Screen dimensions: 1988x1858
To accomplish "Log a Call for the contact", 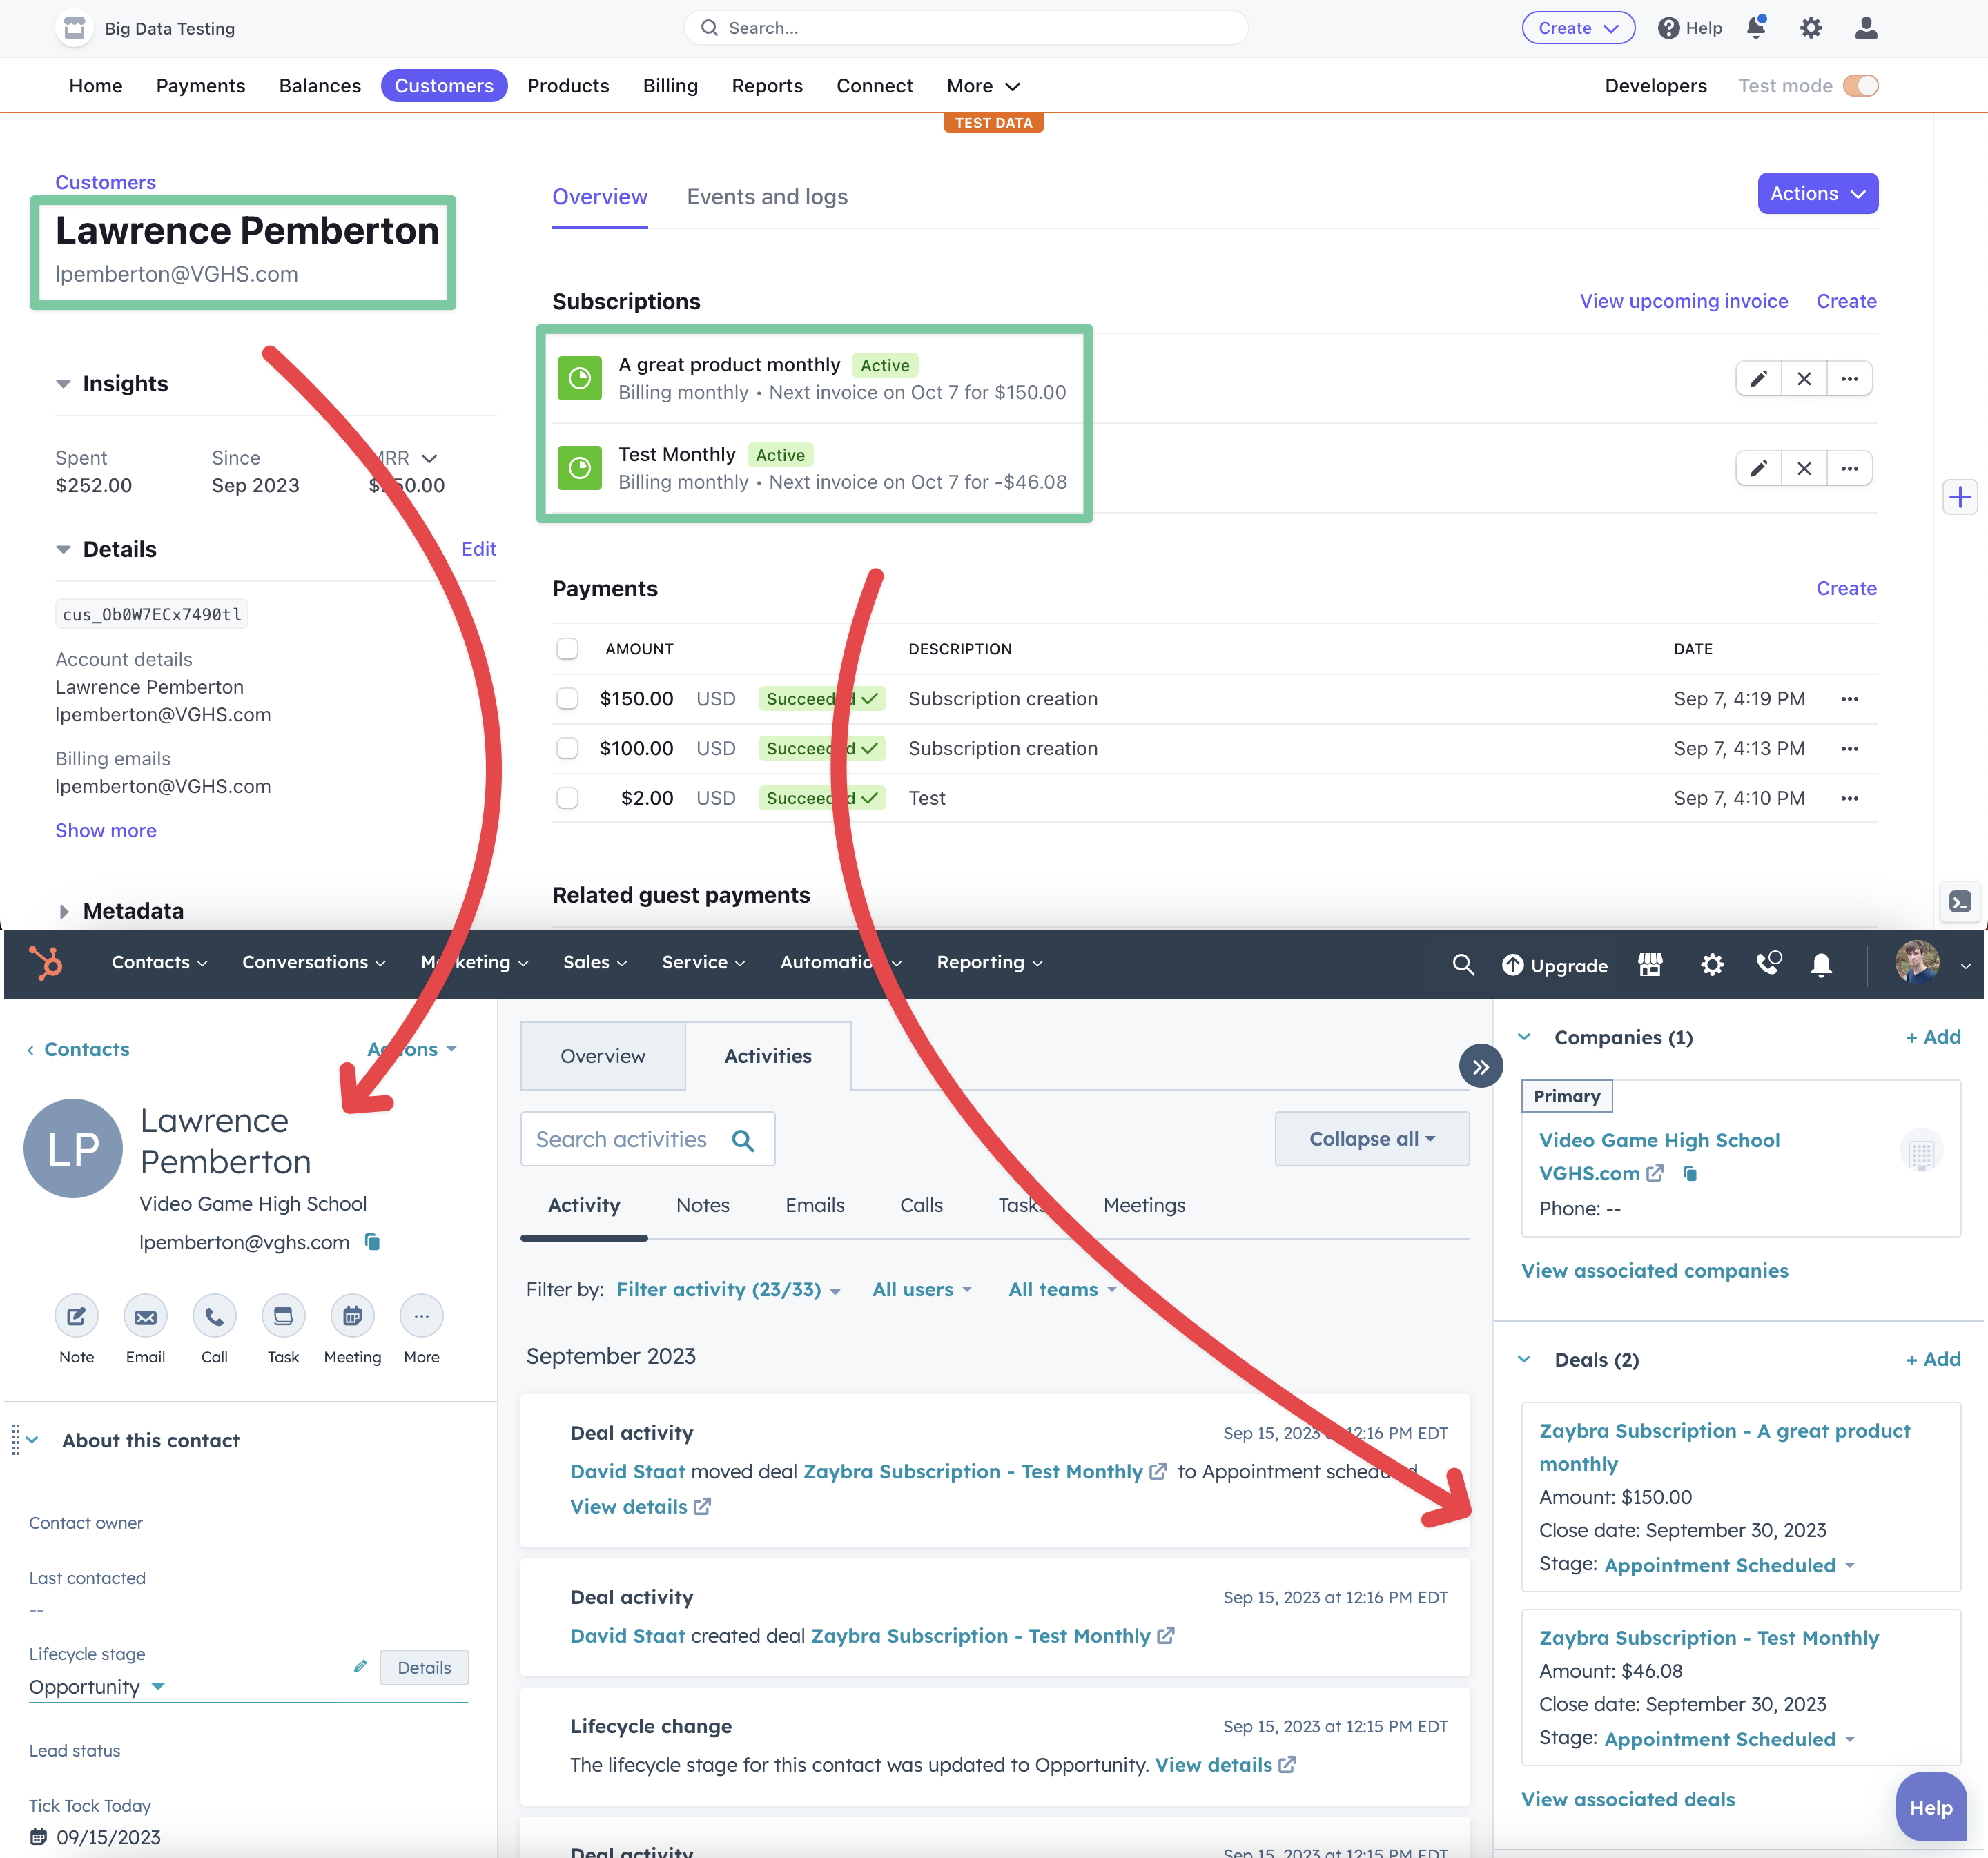I will [x=214, y=1316].
